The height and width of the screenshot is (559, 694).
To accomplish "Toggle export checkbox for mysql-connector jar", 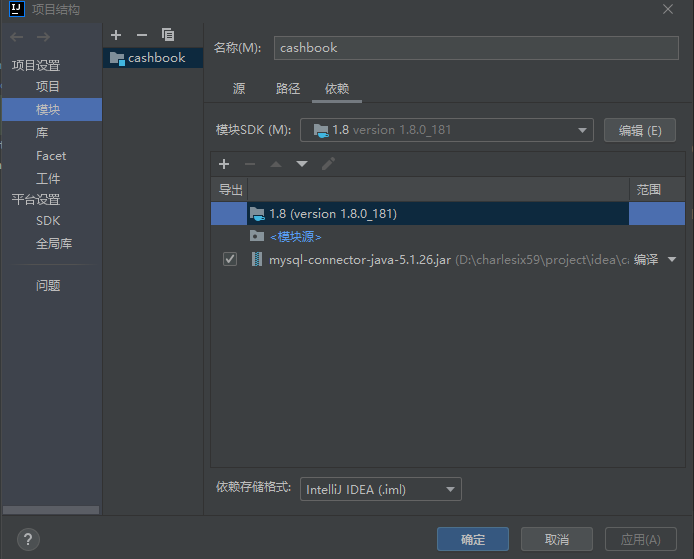I will pyautogui.click(x=230, y=259).
